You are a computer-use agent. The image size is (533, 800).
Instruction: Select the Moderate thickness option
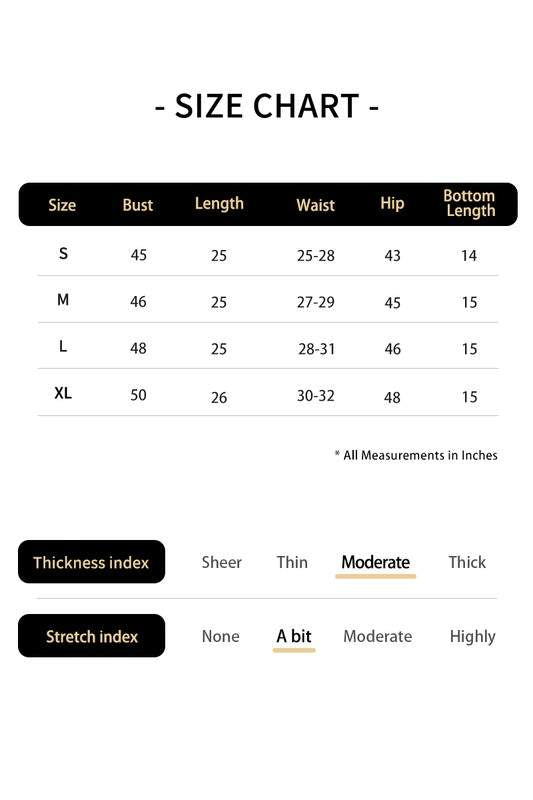pos(375,562)
